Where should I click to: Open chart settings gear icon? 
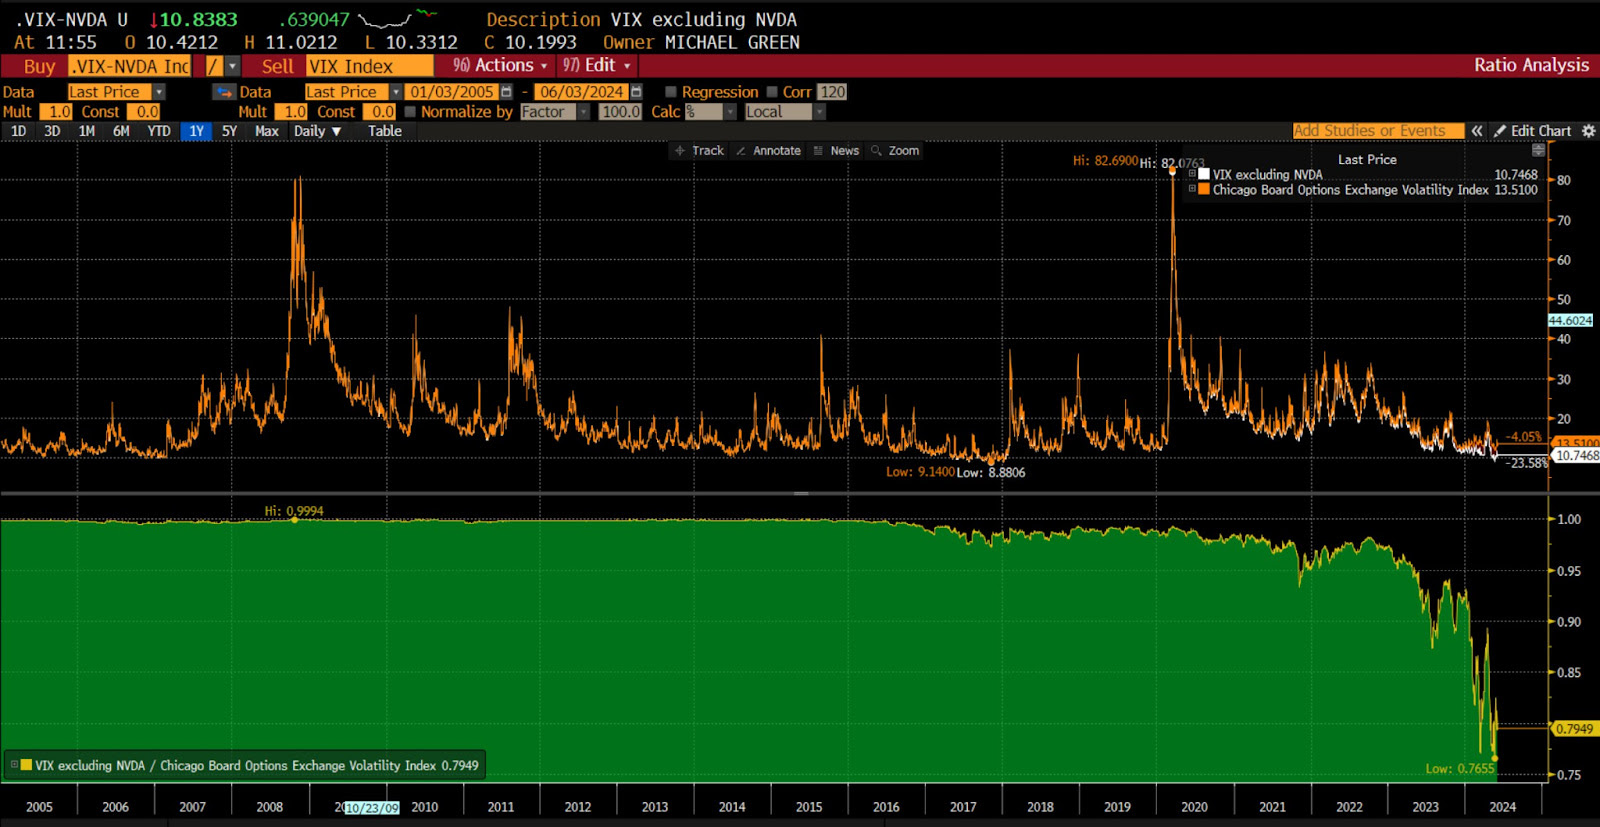(x=1588, y=131)
